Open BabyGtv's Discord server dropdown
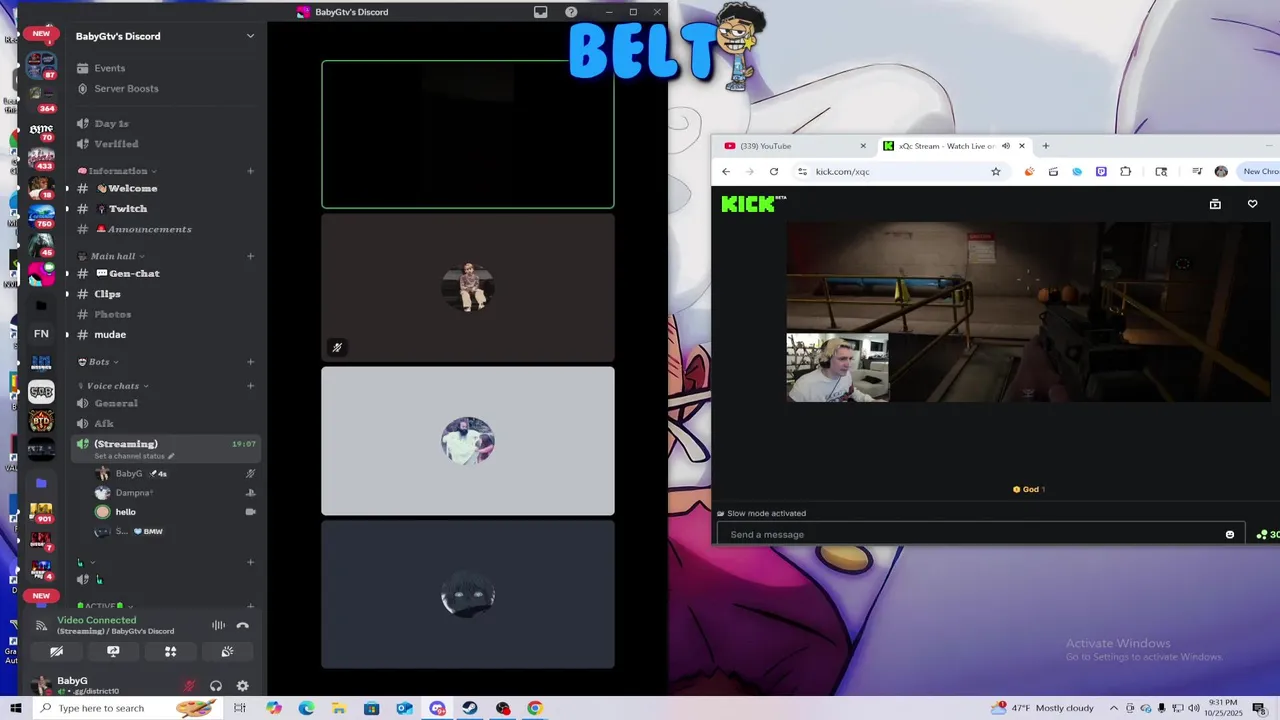The height and width of the screenshot is (720, 1280). pyautogui.click(x=250, y=36)
